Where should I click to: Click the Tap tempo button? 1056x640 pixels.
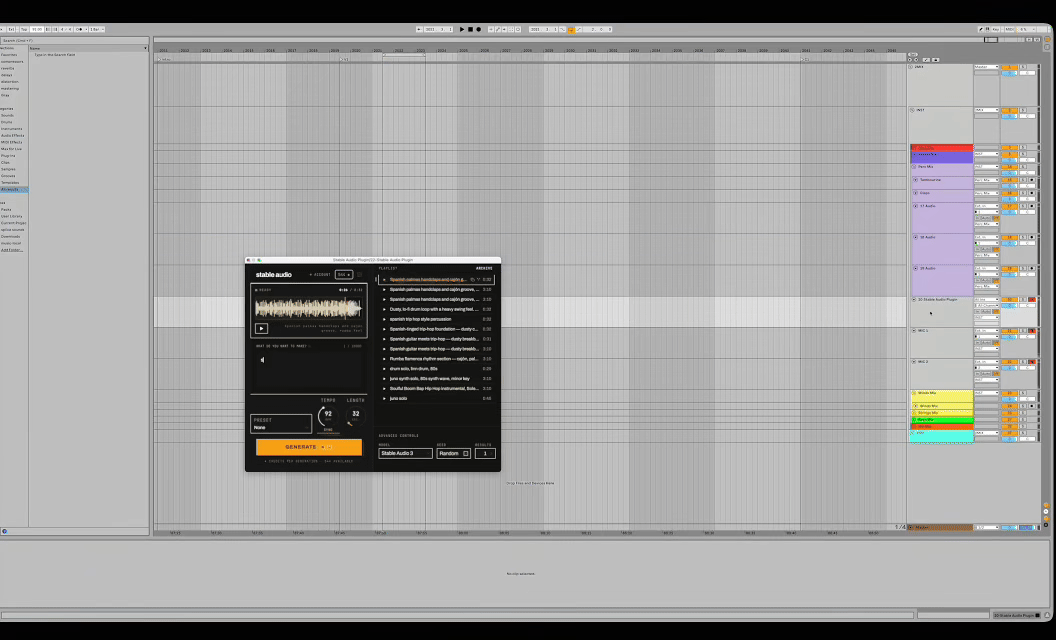(x=24, y=30)
